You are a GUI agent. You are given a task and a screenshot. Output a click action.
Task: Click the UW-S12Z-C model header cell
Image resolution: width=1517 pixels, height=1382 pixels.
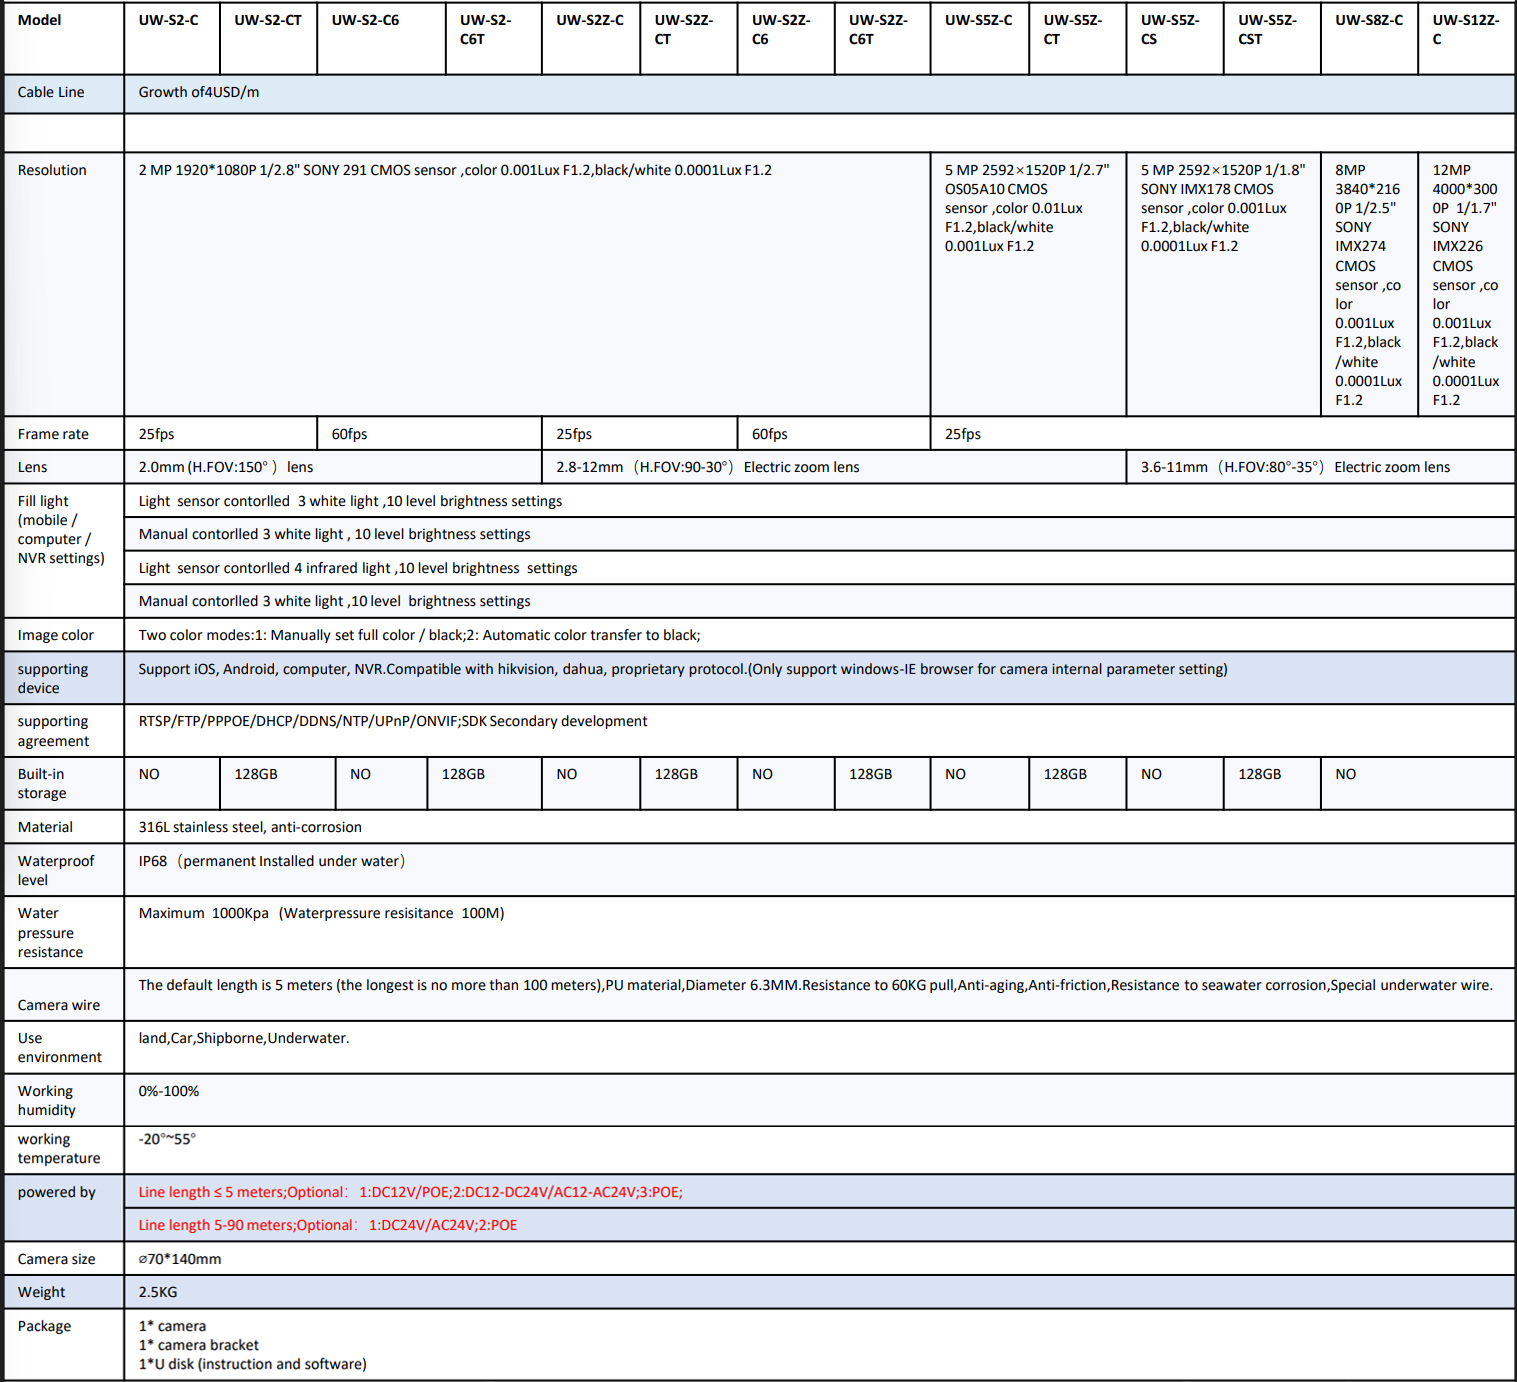pyautogui.click(x=1465, y=29)
